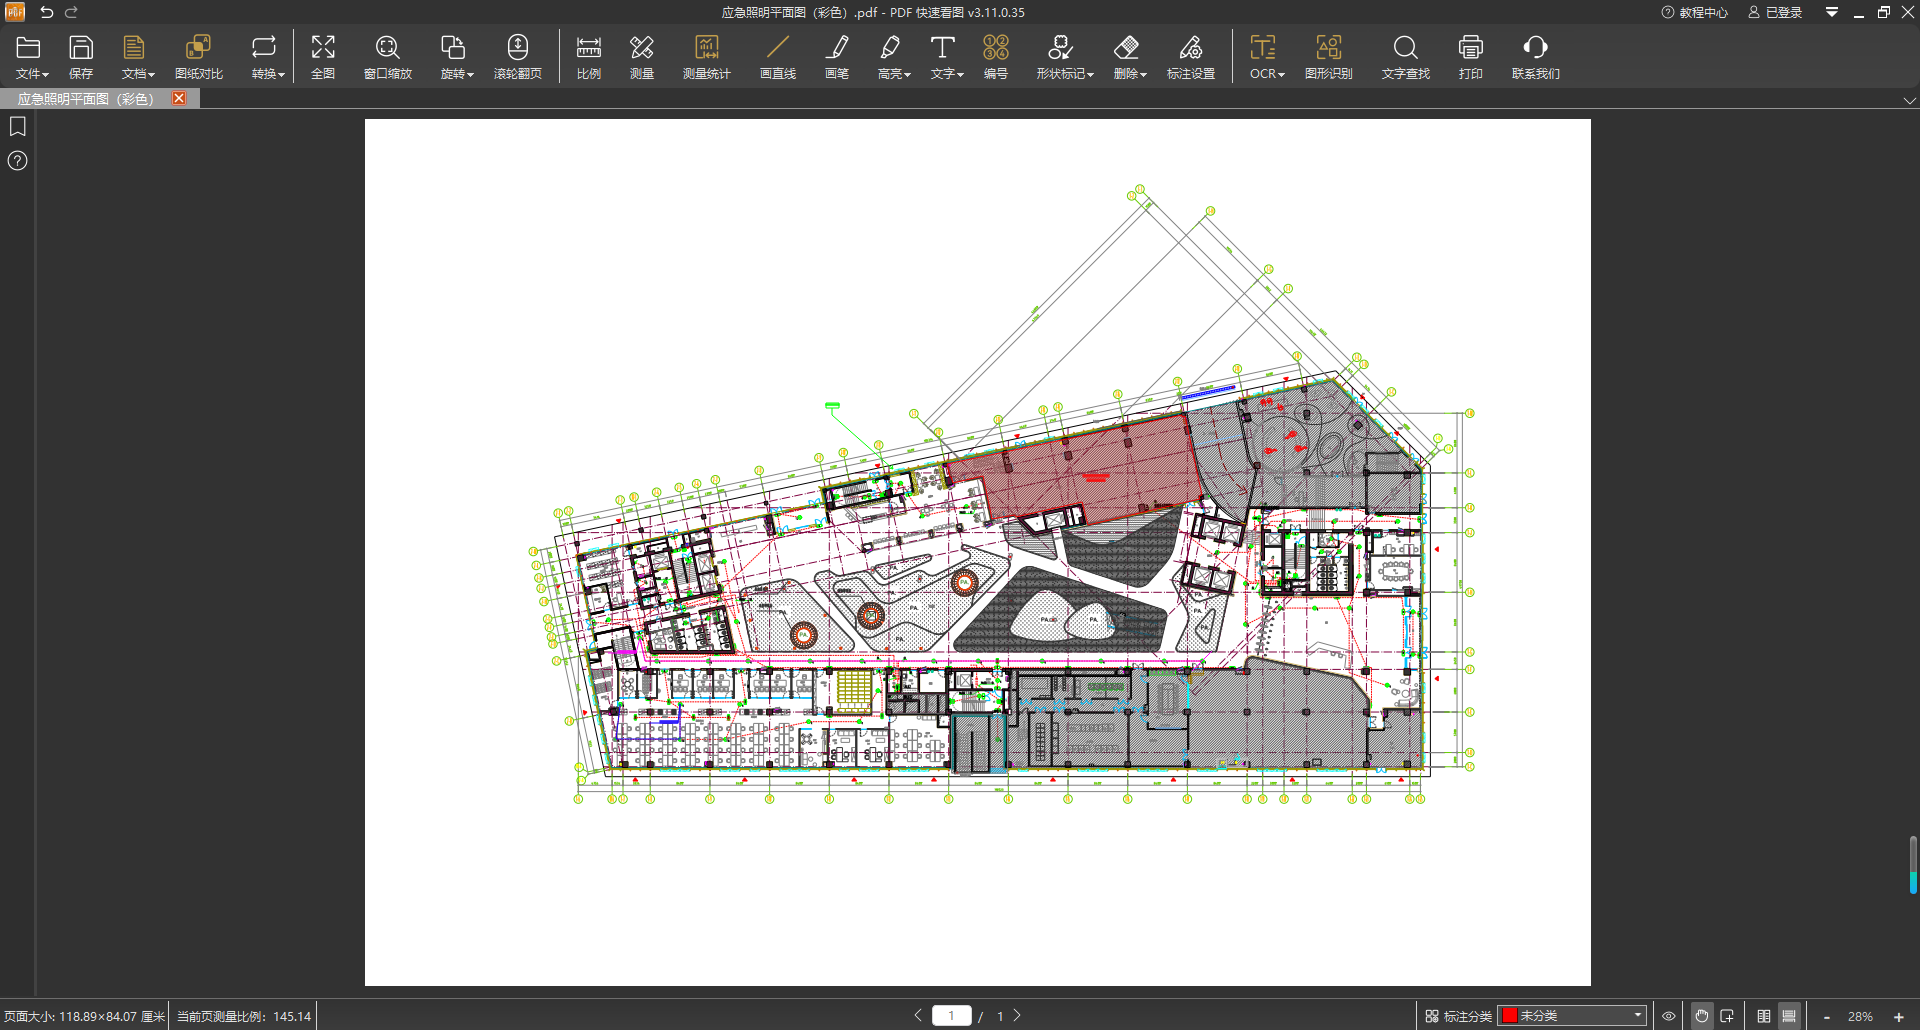
Task: Open 文字查找 text search
Action: 1406,57
